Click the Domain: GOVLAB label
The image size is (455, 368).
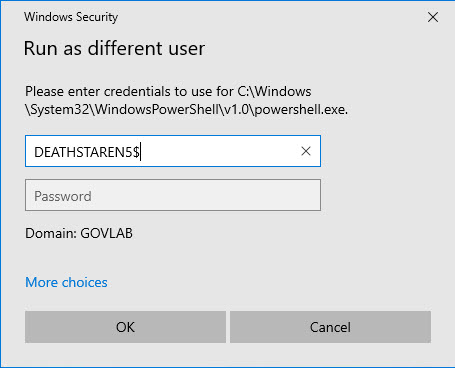(x=79, y=233)
